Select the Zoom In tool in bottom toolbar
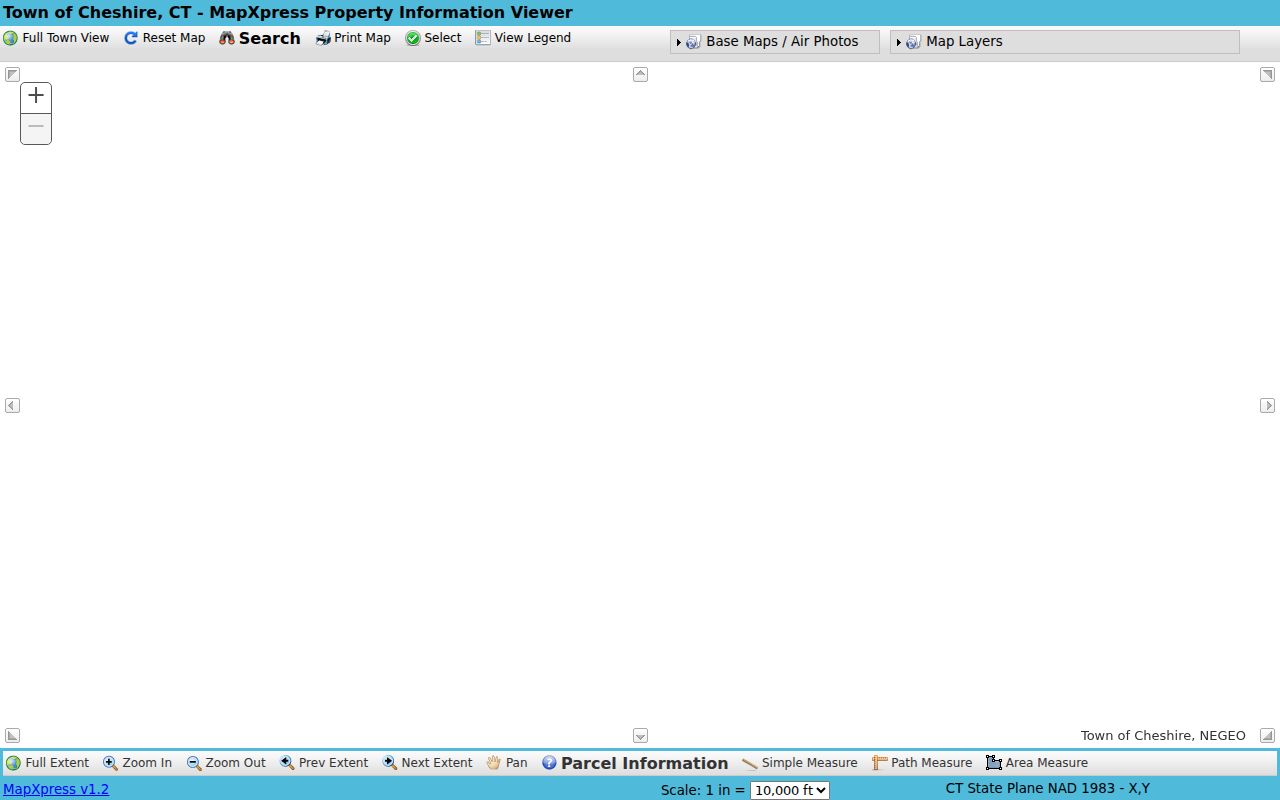The height and width of the screenshot is (800, 1280). (x=138, y=763)
